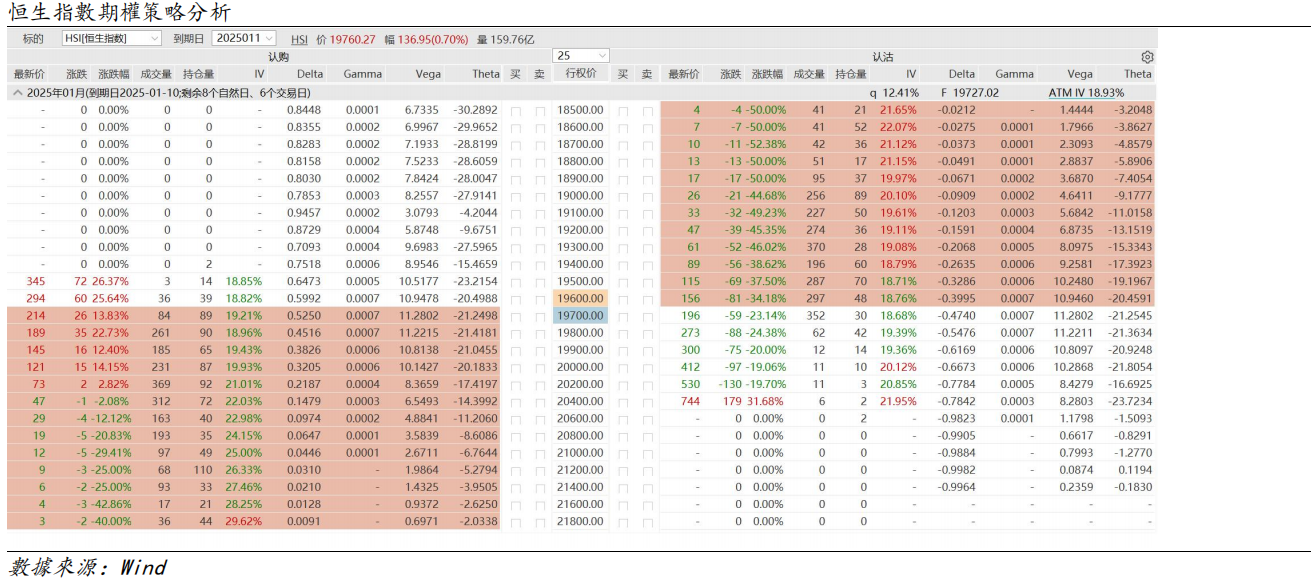Collapse the 2025年01月 expiry group row
The image size is (1316, 583).
click(17, 92)
